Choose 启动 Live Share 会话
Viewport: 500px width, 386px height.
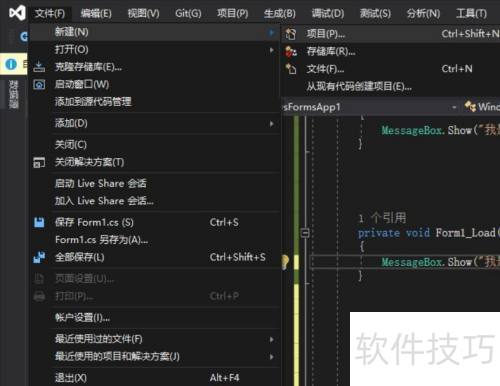pyautogui.click(x=155, y=183)
